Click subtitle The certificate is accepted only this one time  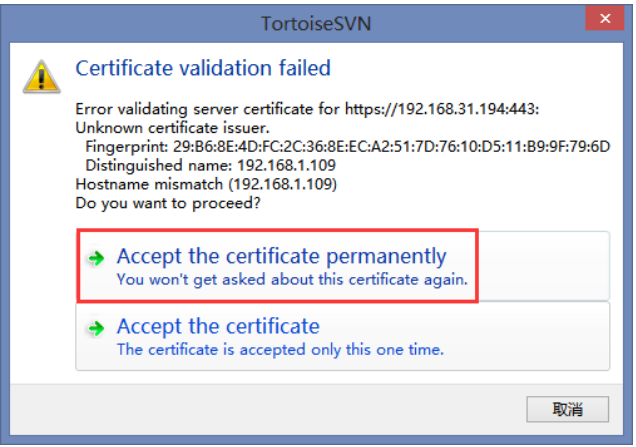click(280, 350)
